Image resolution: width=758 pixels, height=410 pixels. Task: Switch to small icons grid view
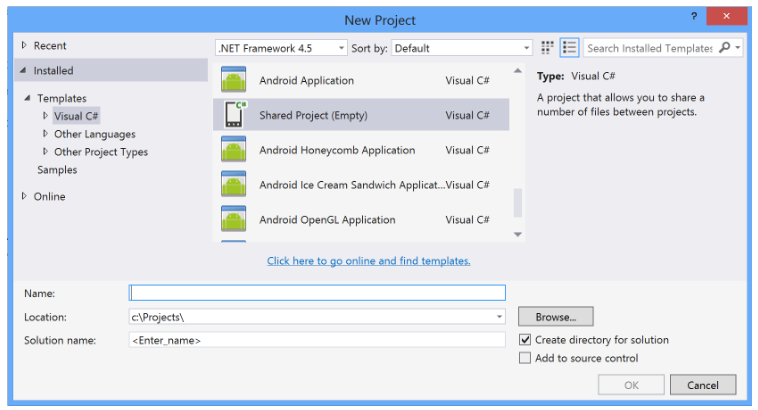click(547, 47)
